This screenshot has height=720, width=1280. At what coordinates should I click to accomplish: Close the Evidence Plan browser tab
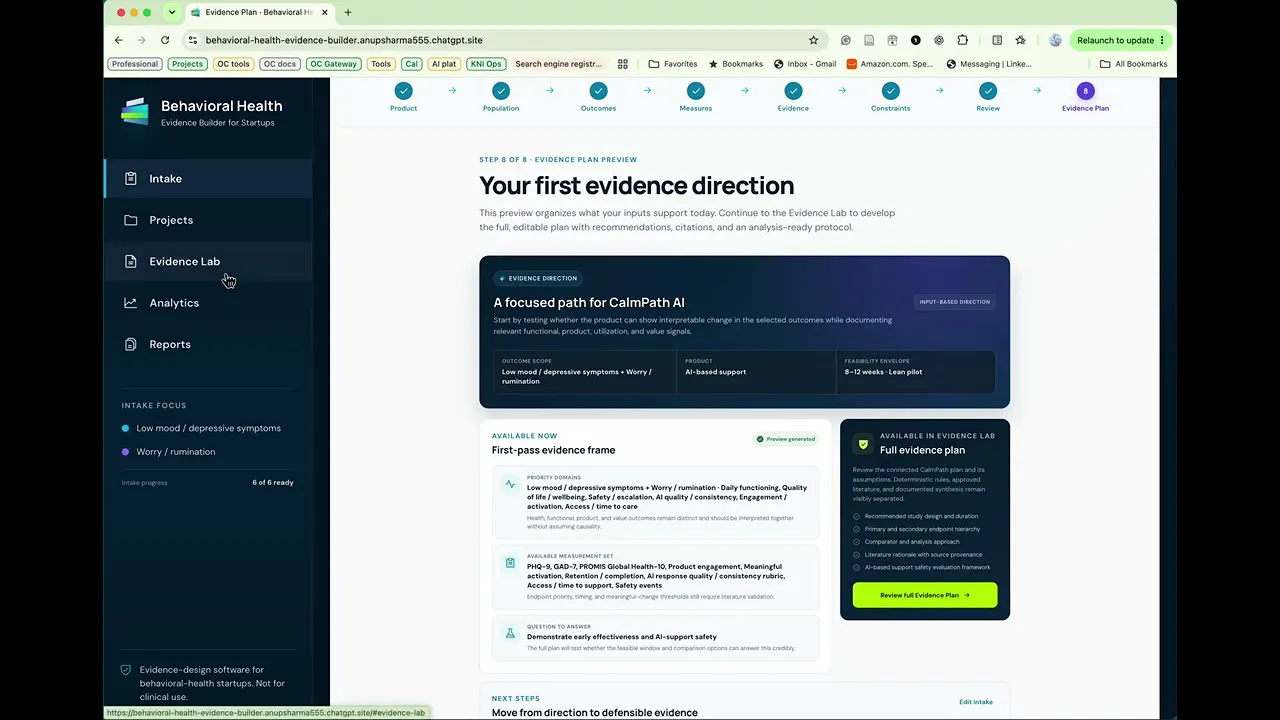click(324, 12)
